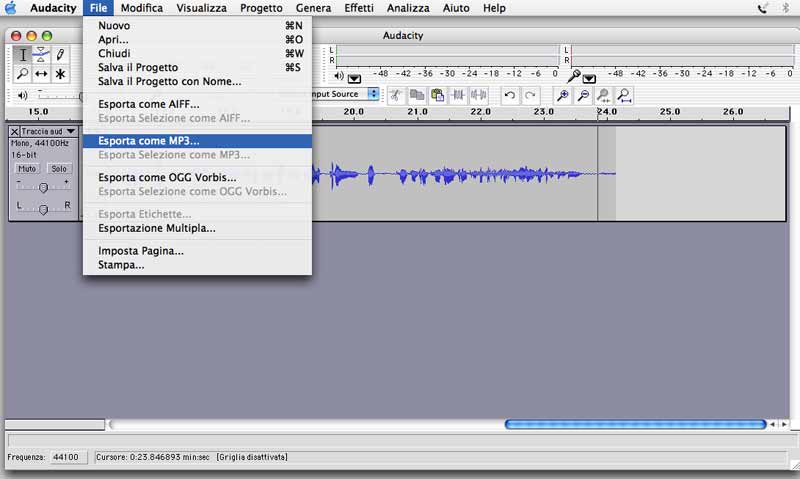
Task: Adjust the track gain slider
Action: pyautogui.click(x=43, y=188)
